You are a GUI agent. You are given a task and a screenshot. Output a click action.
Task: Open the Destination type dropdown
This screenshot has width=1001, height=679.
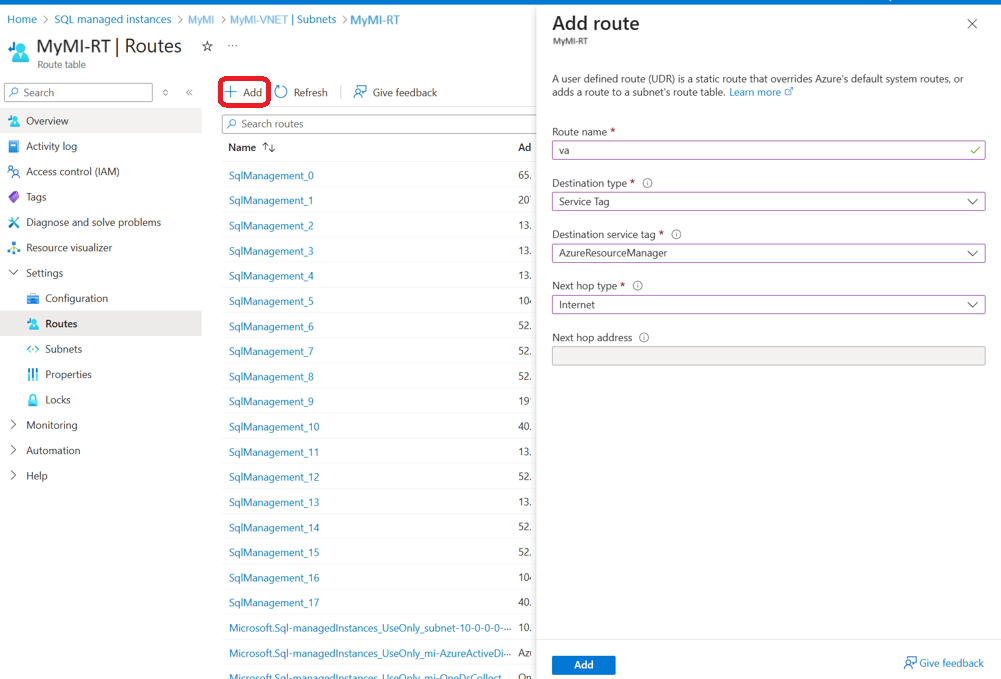tap(768, 202)
